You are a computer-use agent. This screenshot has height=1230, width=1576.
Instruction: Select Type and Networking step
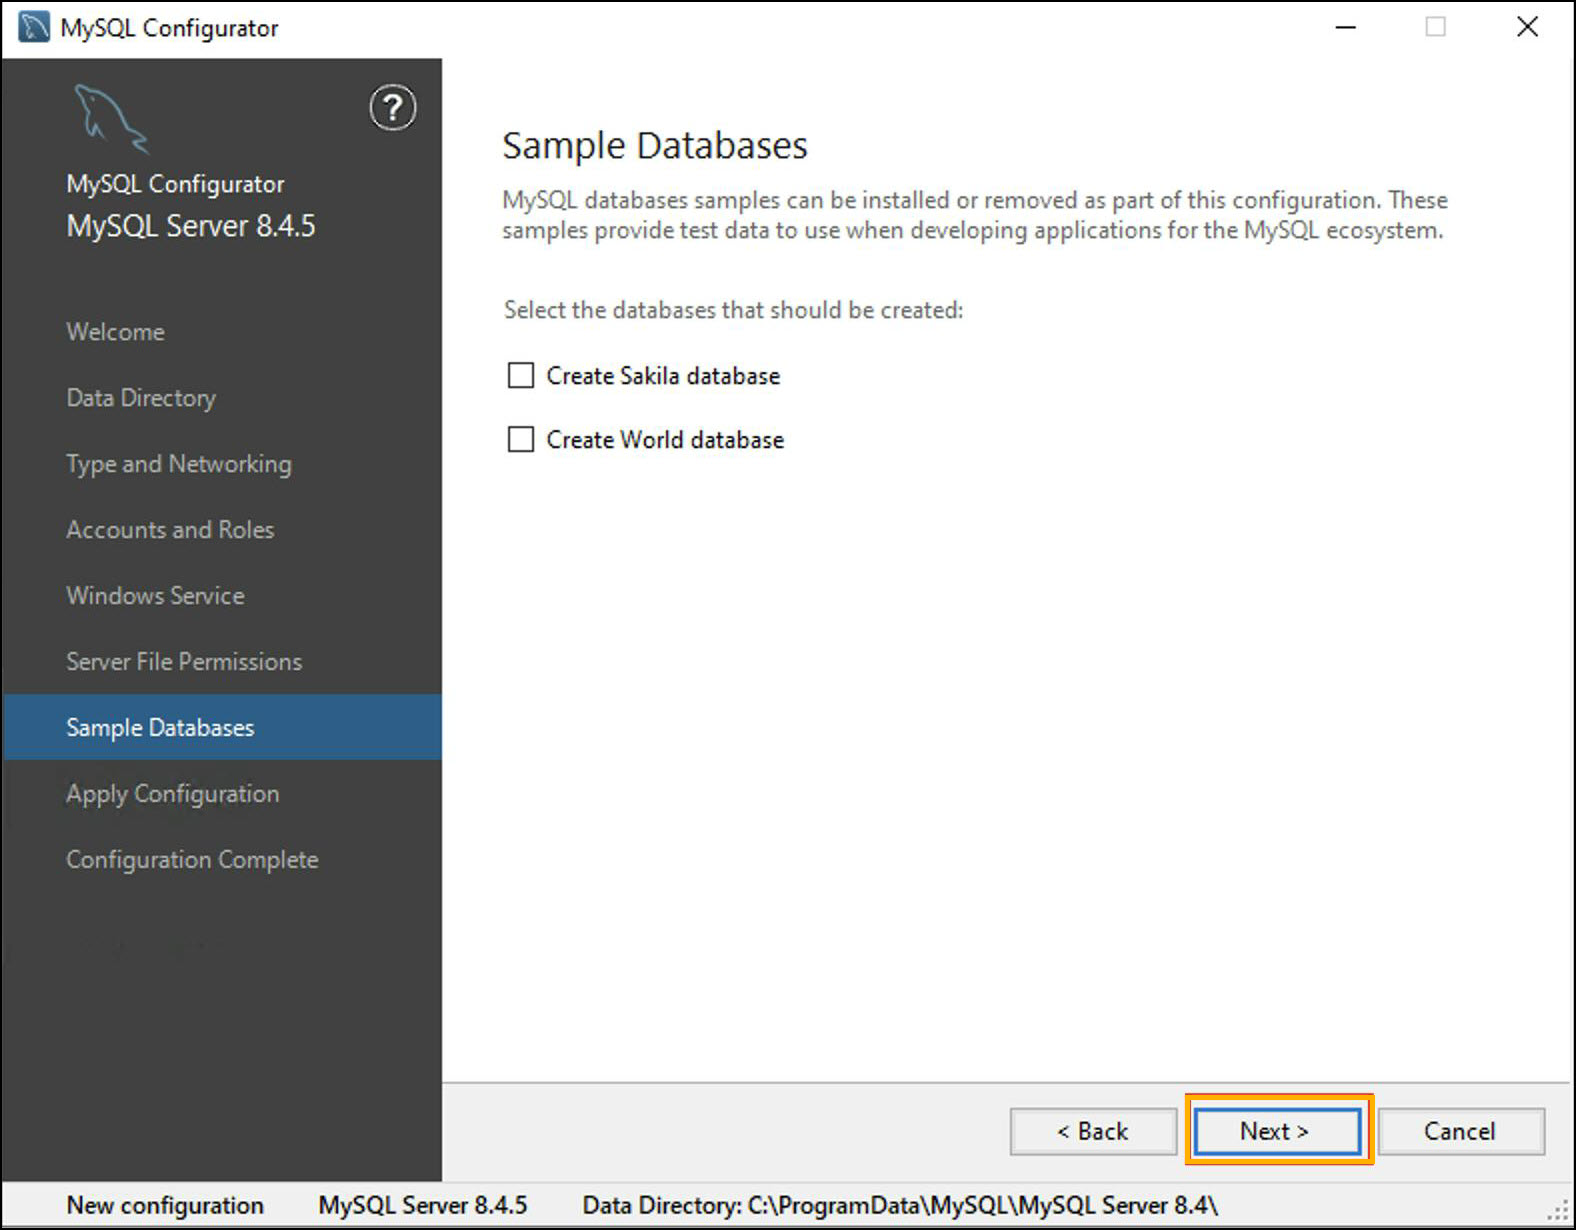pos(179,464)
